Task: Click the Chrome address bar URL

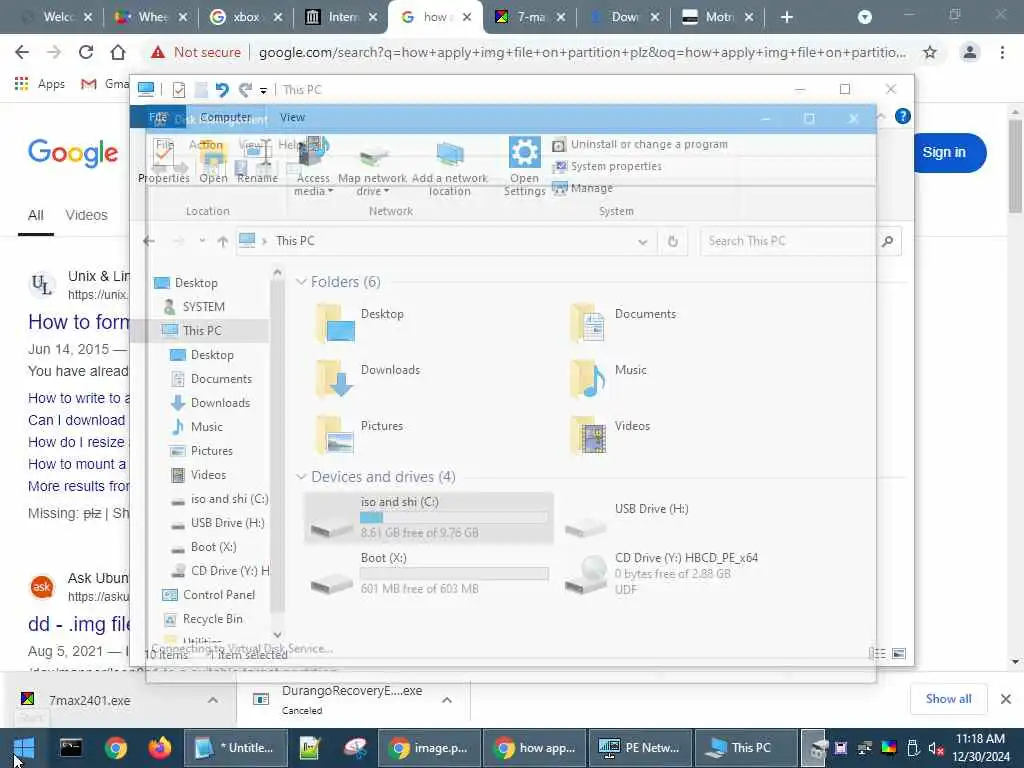Action: point(582,52)
